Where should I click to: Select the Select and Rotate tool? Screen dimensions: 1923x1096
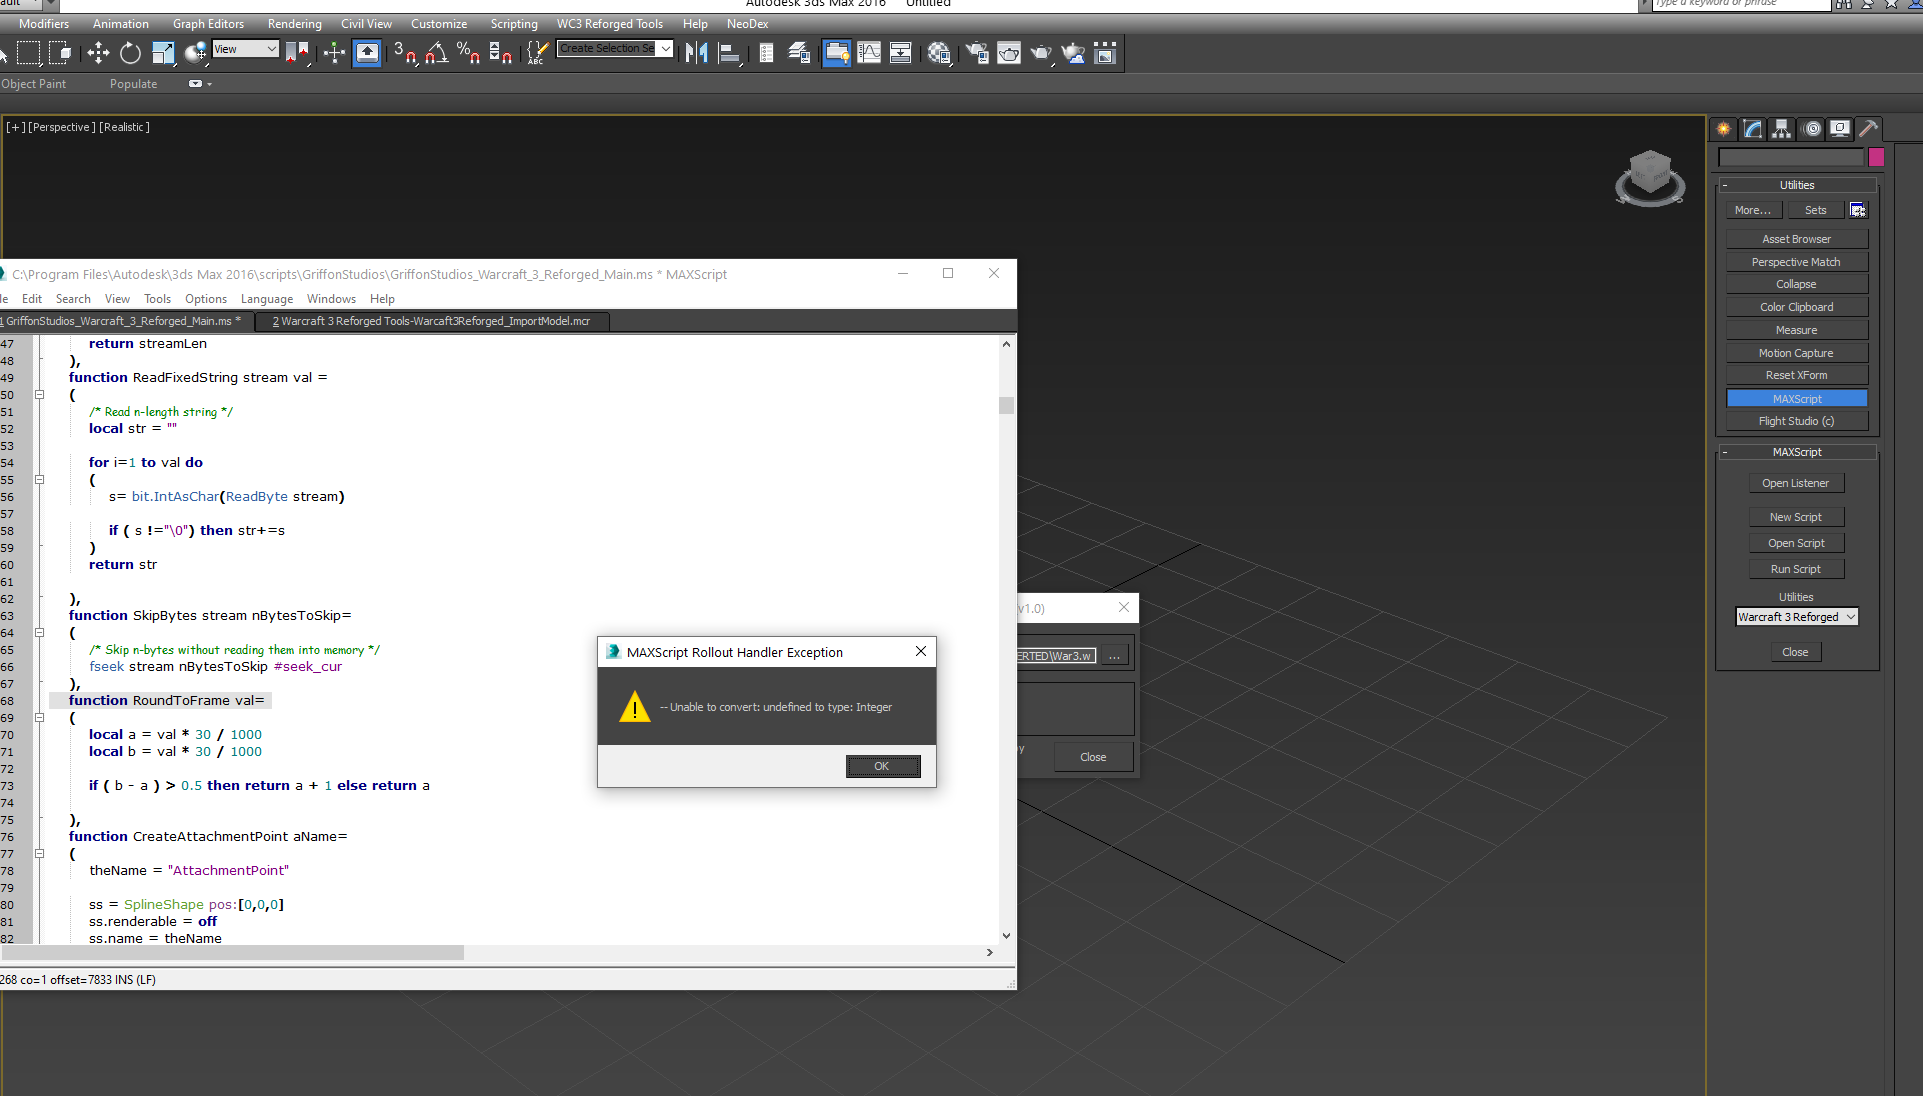[x=130, y=53]
